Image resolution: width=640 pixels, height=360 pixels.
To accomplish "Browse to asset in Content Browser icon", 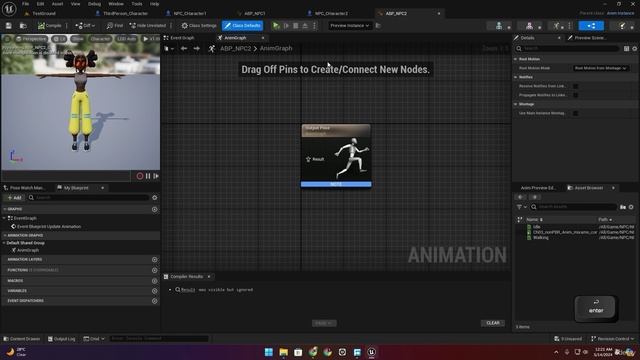I will [23, 26].
